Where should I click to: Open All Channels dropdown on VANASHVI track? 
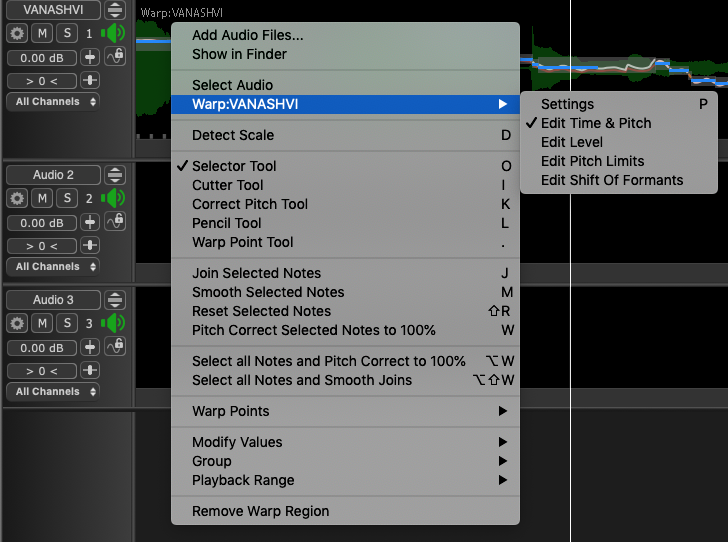[x=54, y=102]
